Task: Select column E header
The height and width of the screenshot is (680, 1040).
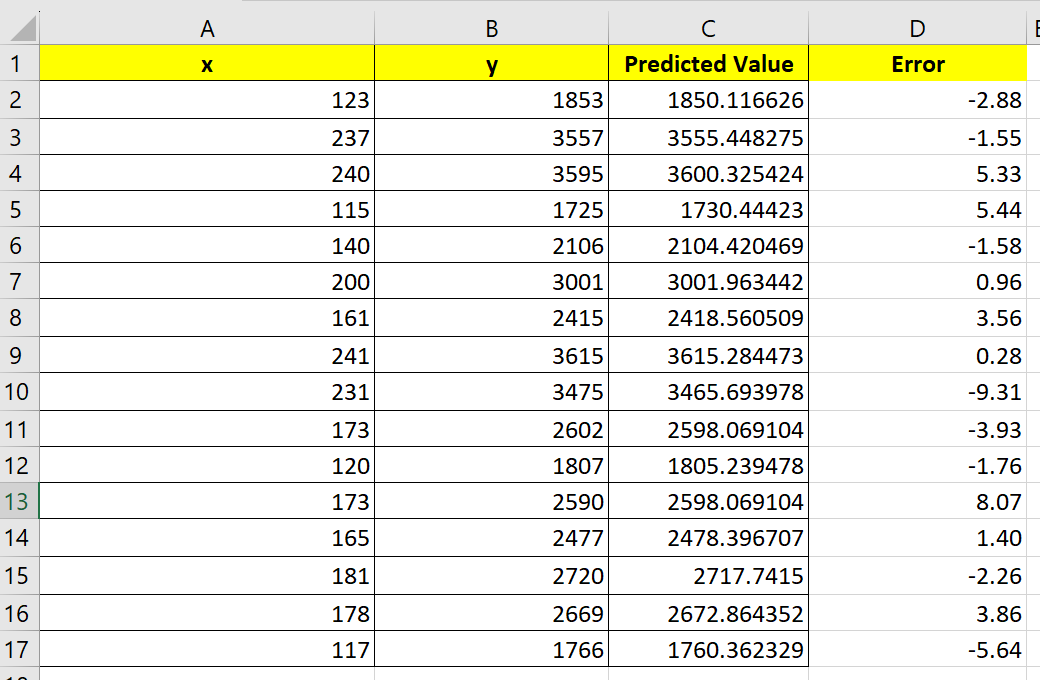Action: pyautogui.click(x=1033, y=28)
